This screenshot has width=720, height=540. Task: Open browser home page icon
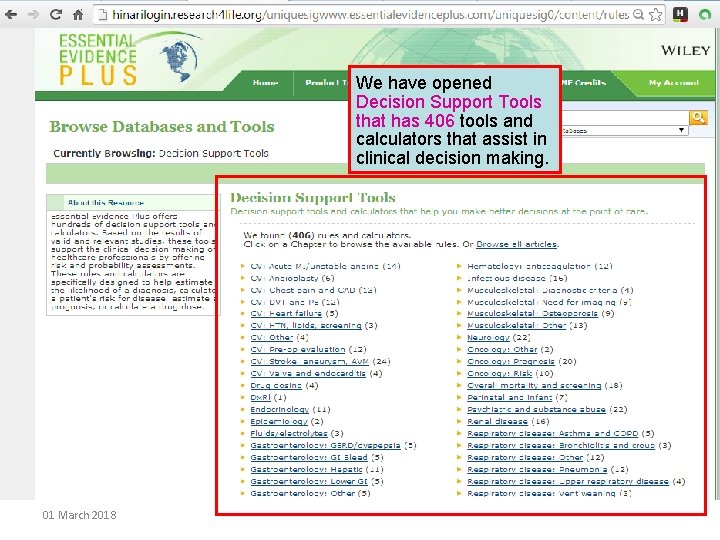coord(78,15)
